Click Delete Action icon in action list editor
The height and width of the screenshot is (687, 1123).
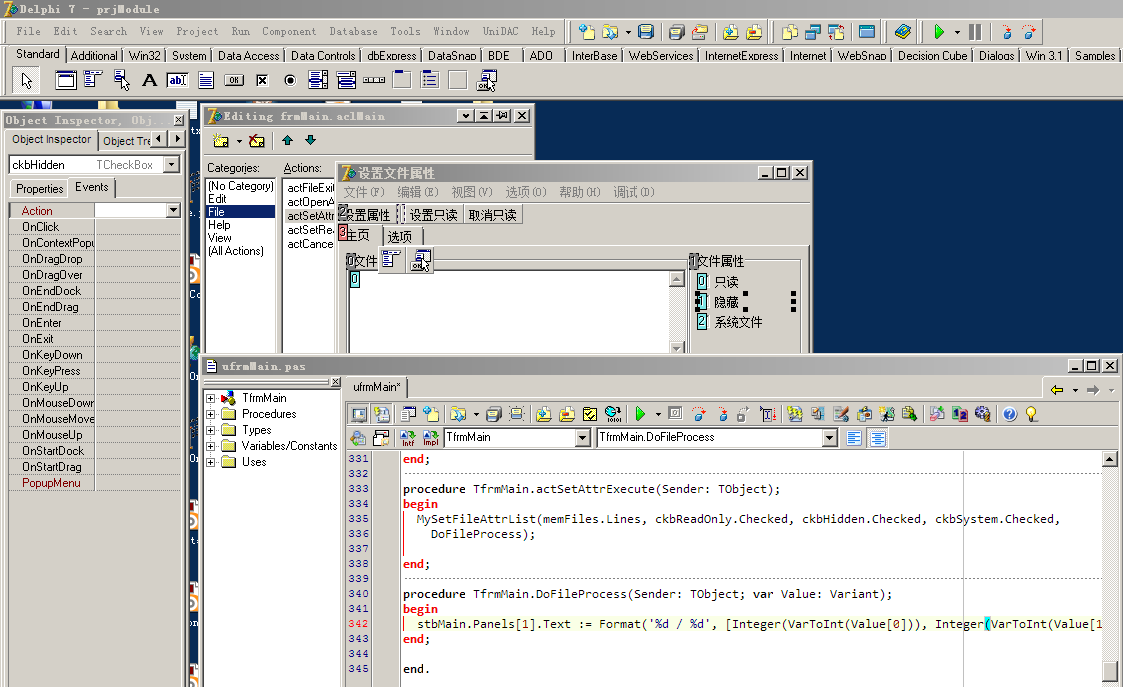[x=256, y=140]
